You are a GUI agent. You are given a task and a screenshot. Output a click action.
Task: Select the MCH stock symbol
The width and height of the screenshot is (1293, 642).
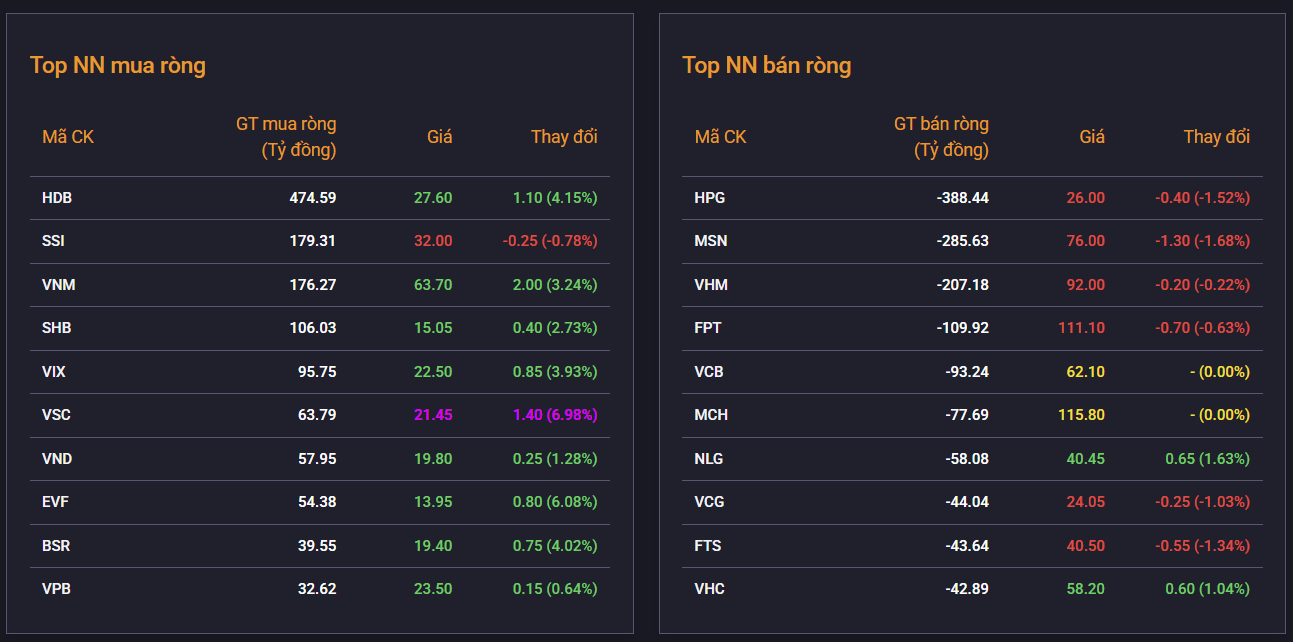click(x=711, y=415)
